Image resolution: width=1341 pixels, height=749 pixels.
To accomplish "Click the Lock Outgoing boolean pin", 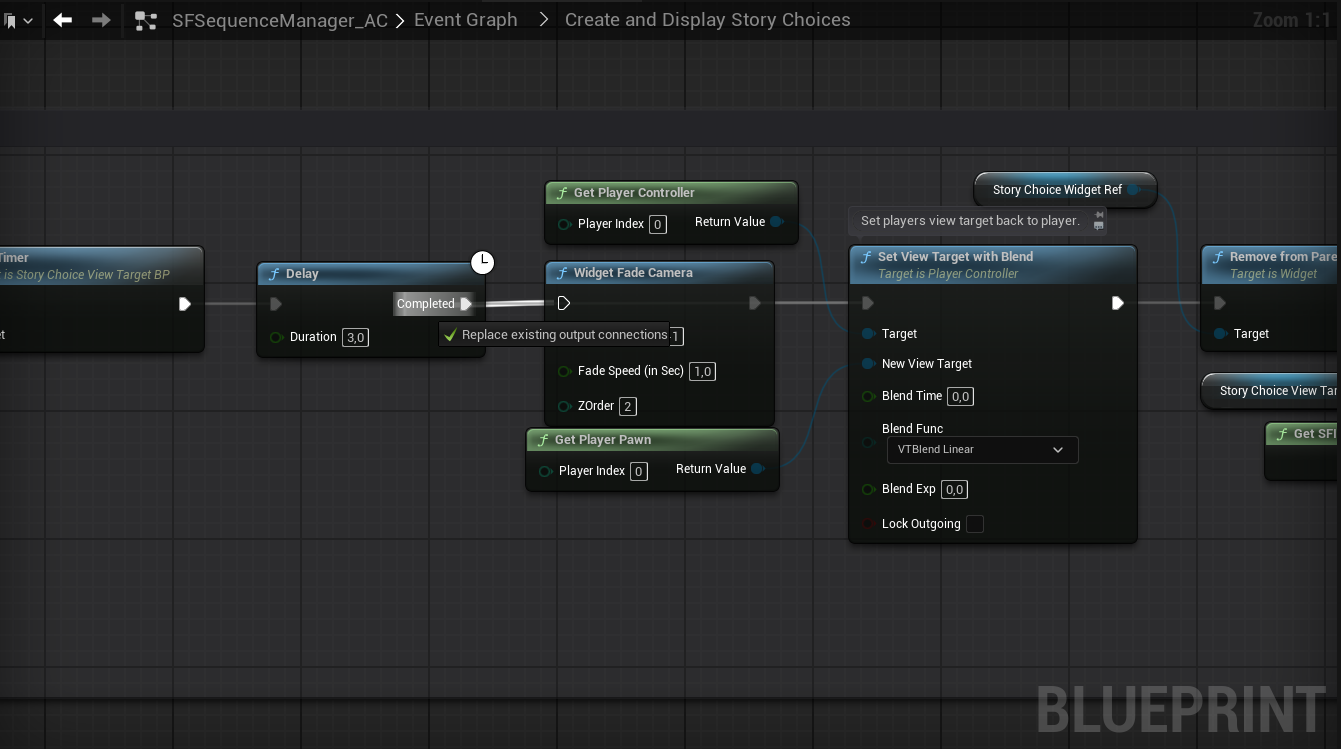I will 868,524.
